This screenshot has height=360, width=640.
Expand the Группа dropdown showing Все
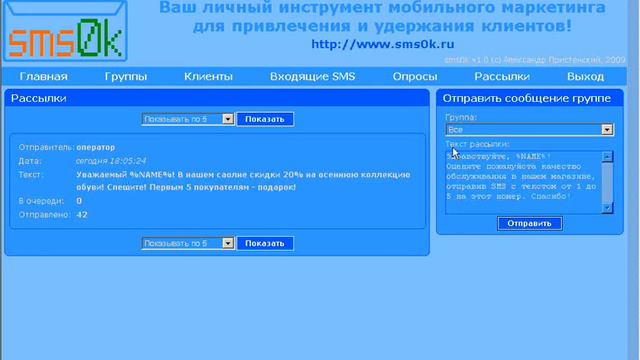pos(529,130)
